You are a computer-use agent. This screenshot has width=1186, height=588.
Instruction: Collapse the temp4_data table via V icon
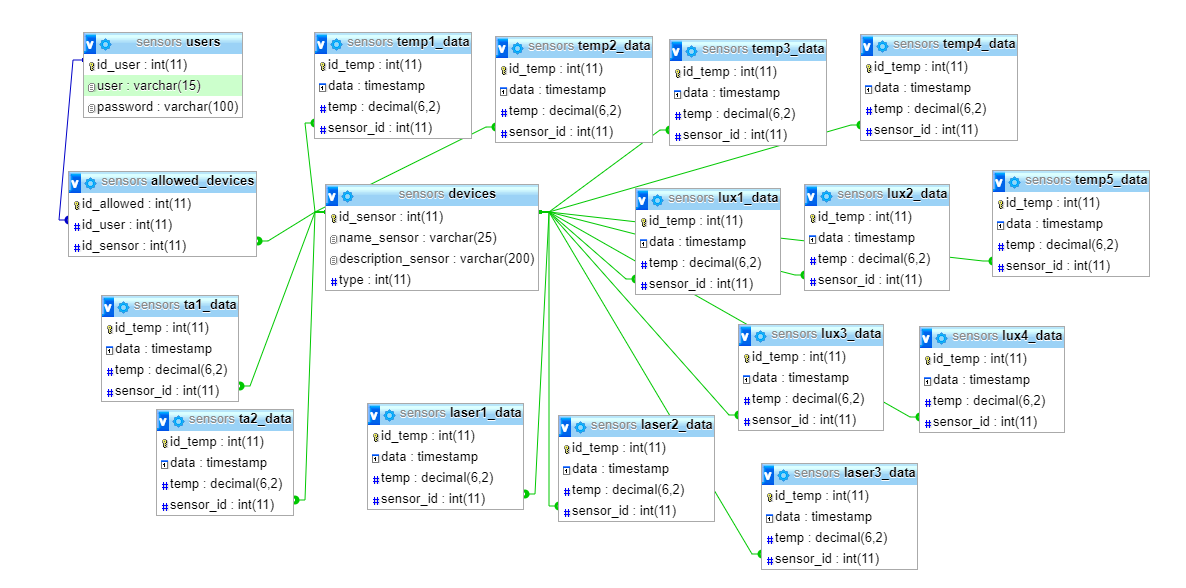pos(868,45)
